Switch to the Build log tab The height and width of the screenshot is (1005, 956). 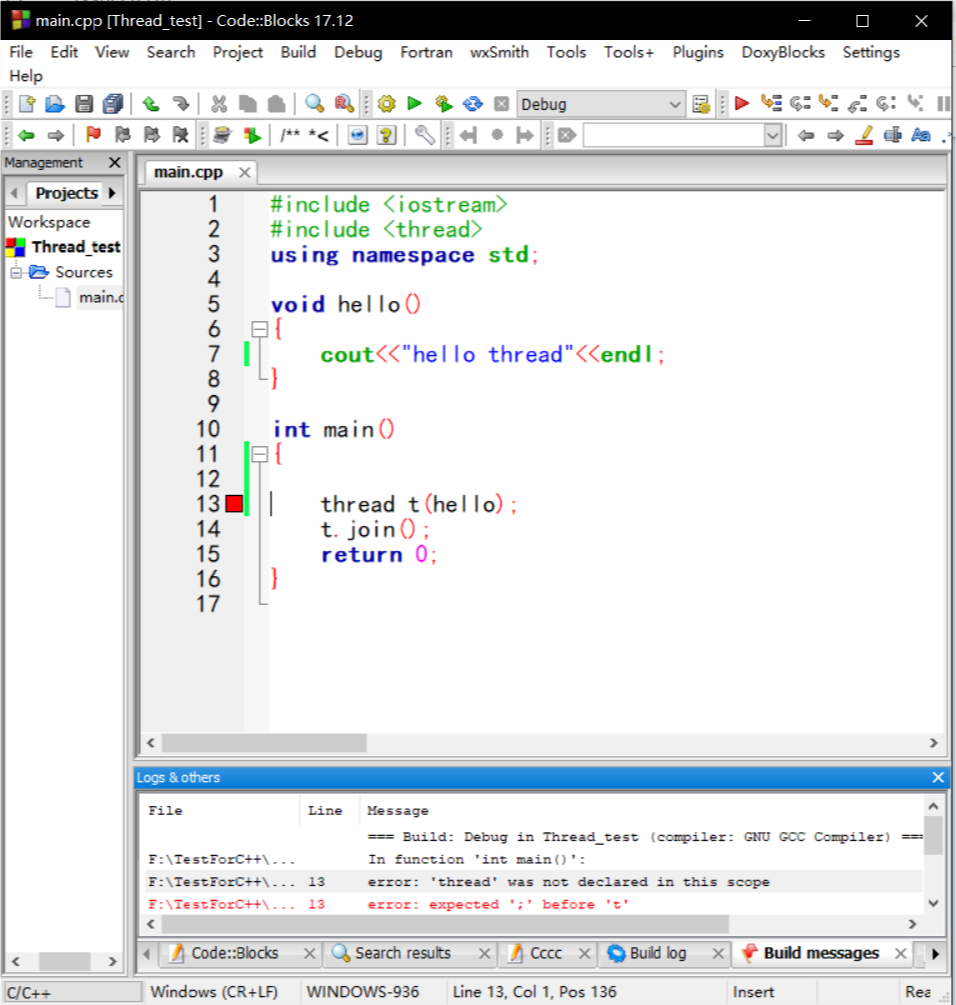(657, 953)
